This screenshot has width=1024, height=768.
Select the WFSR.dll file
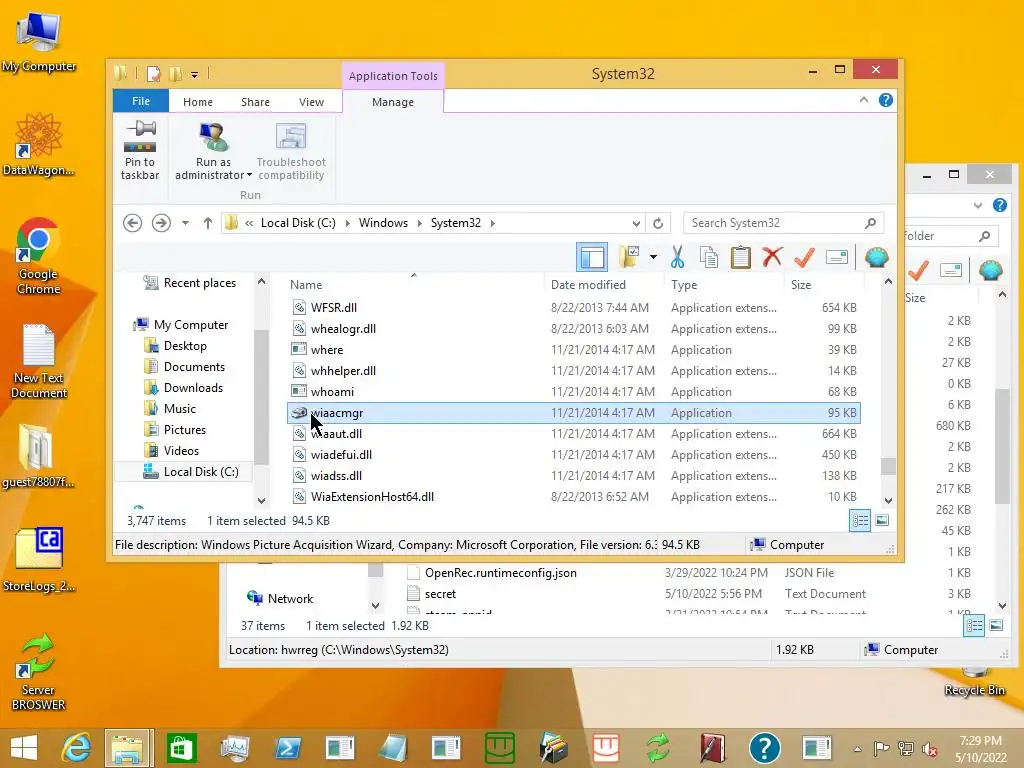tap(573, 308)
